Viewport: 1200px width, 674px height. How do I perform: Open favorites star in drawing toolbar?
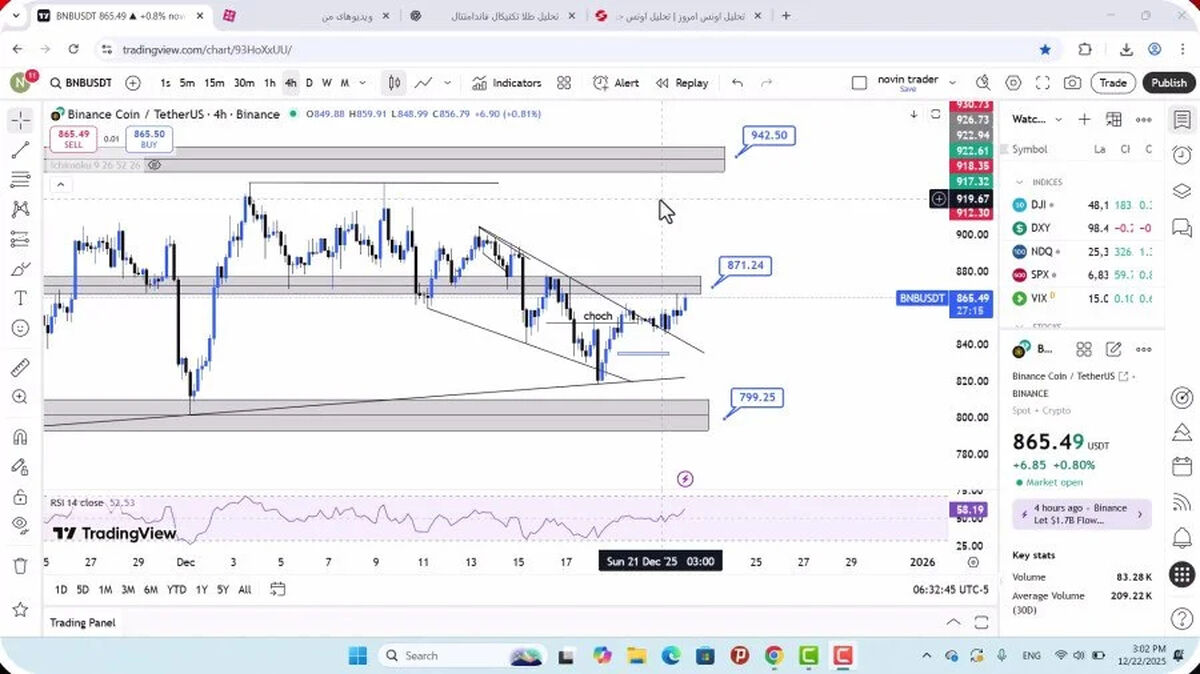click(x=20, y=609)
